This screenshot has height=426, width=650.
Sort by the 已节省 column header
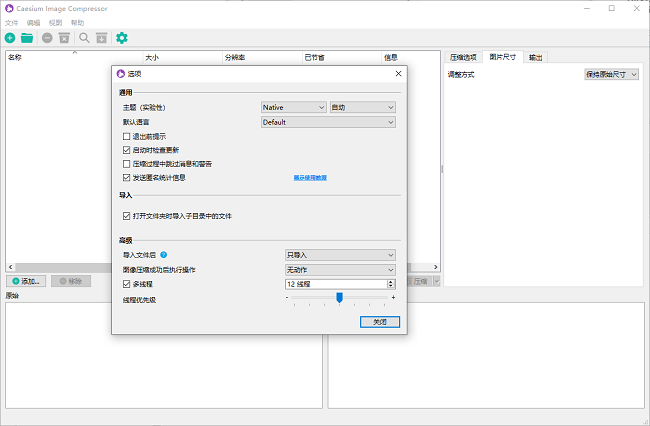(x=342, y=58)
